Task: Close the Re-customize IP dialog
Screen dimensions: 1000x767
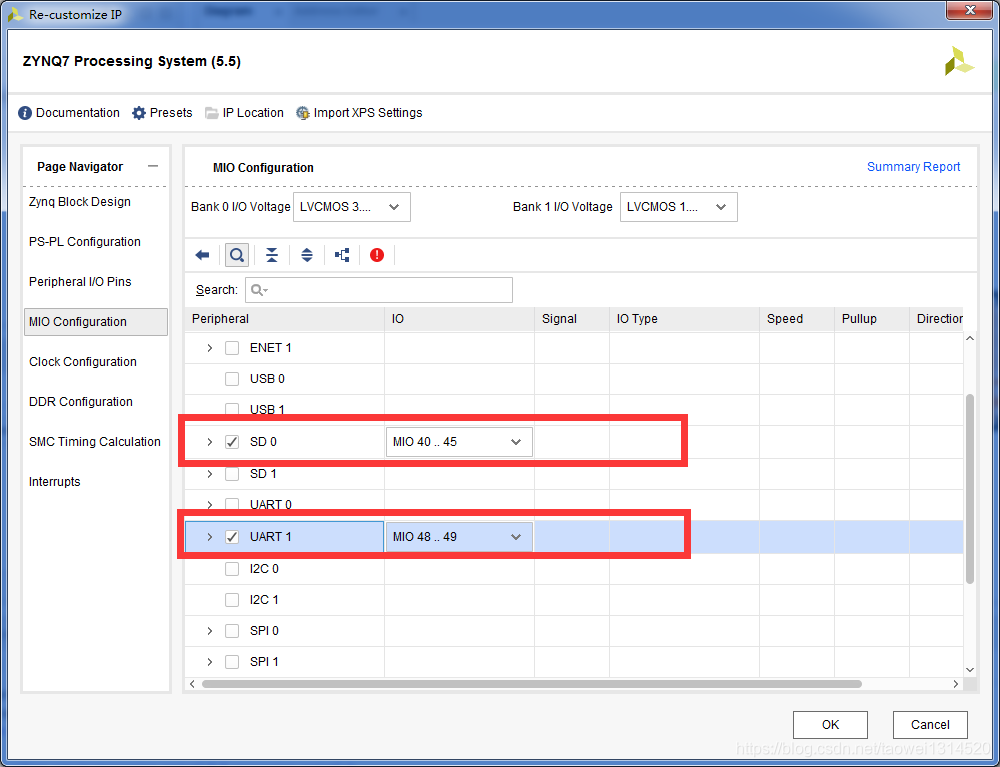Action: tap(970, 10)
